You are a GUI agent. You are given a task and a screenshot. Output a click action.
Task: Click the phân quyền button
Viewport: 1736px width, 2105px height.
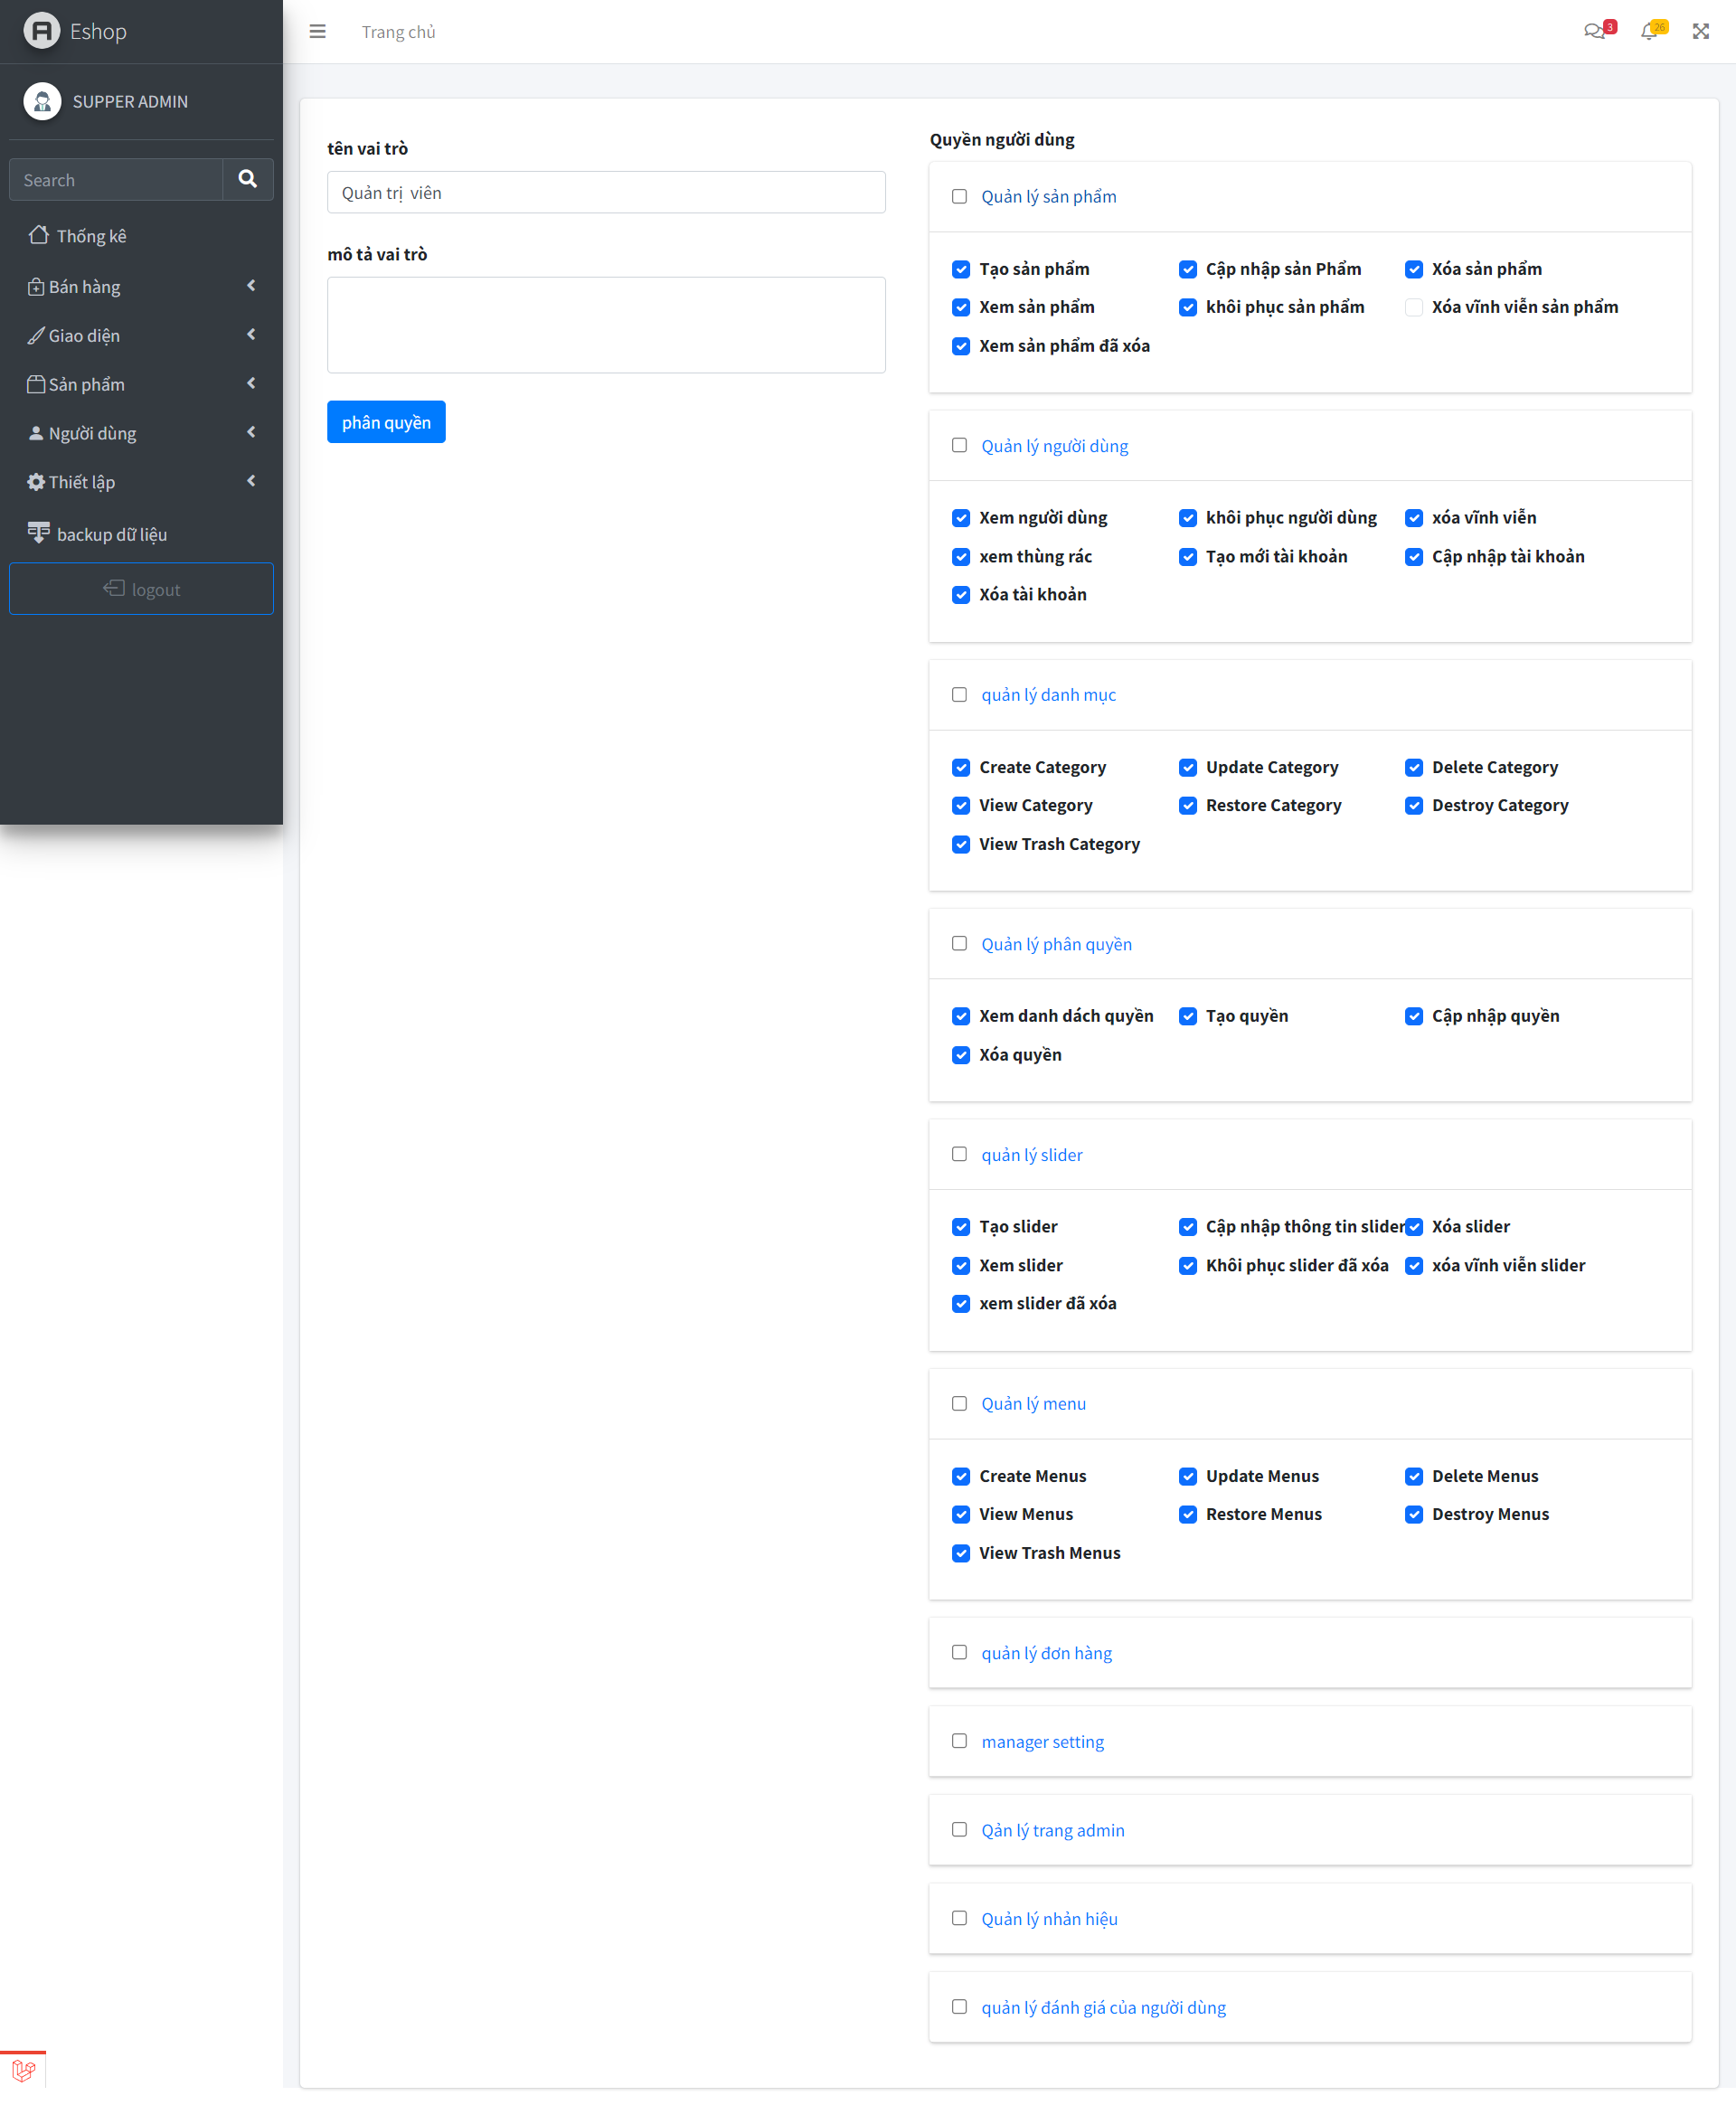tap(386, 421)
